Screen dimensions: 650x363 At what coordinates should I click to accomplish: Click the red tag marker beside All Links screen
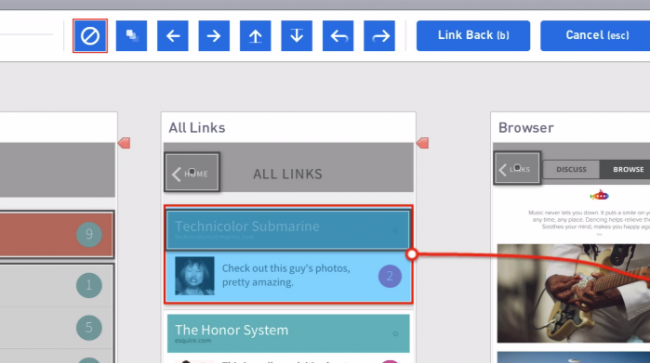click(x=422, y=143)
